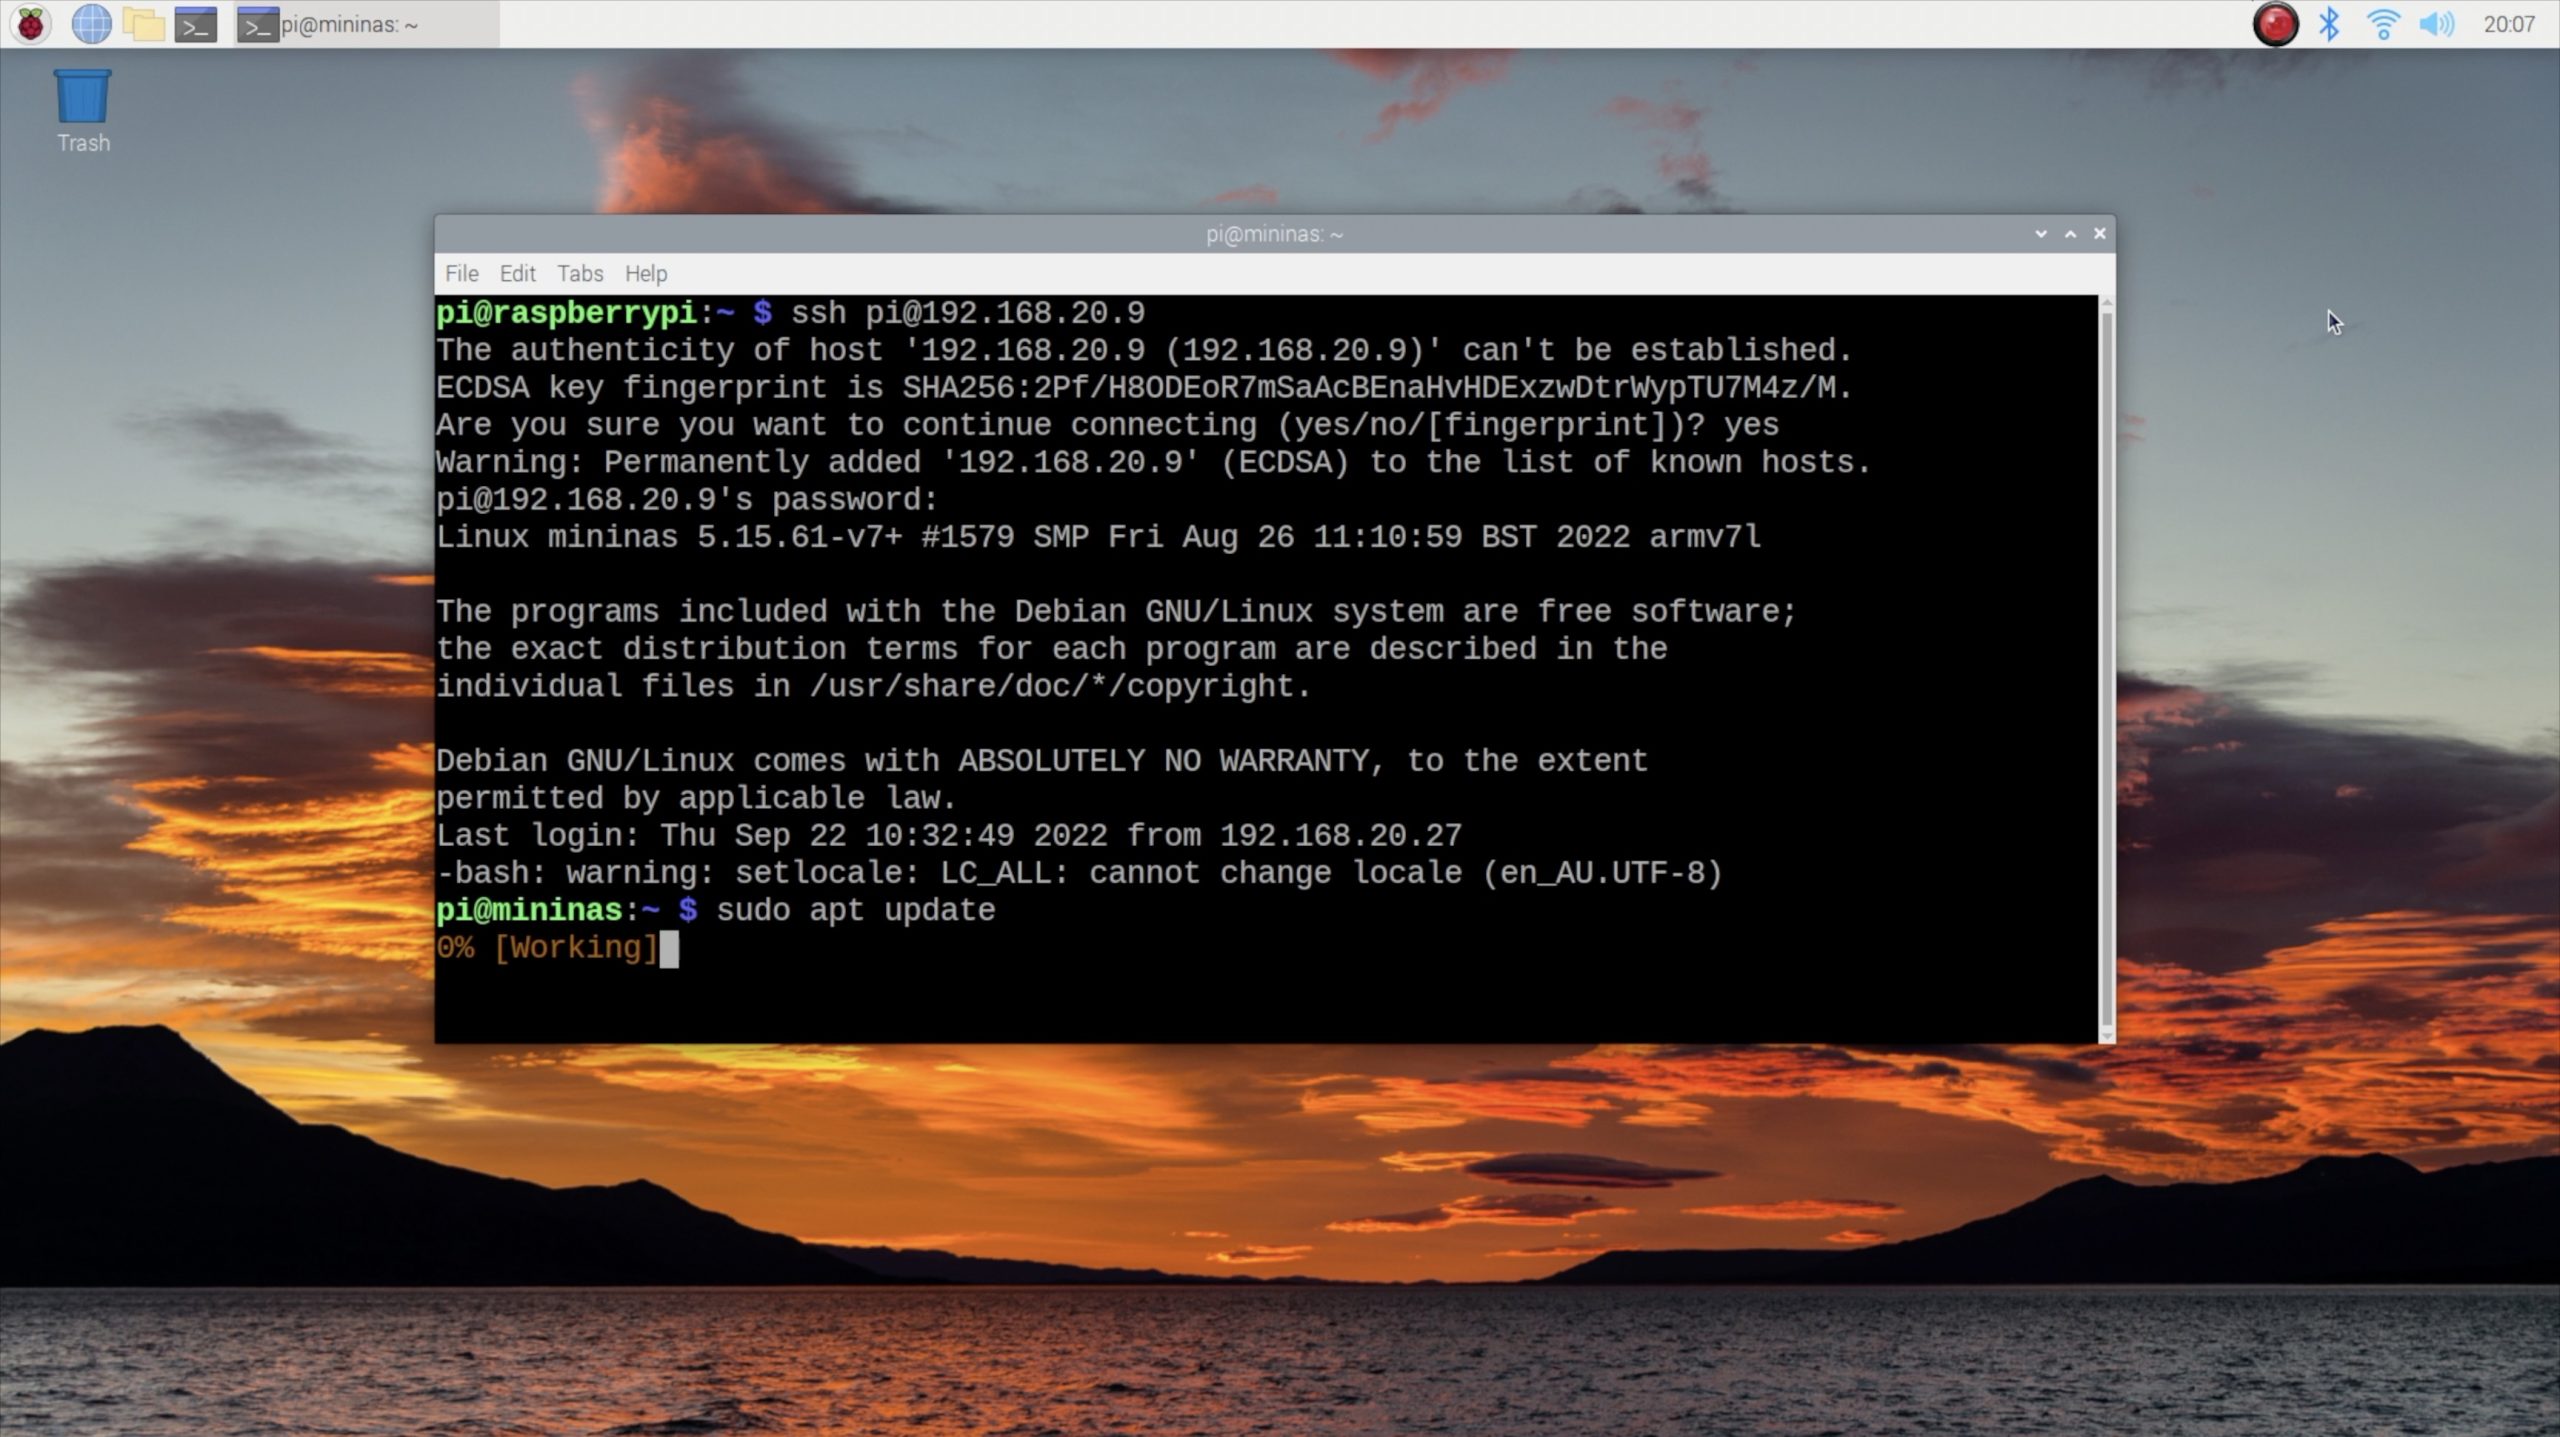Launch the web browser globe icon
This screenshot has width=2560, height=1437.
tap(91, 24)
